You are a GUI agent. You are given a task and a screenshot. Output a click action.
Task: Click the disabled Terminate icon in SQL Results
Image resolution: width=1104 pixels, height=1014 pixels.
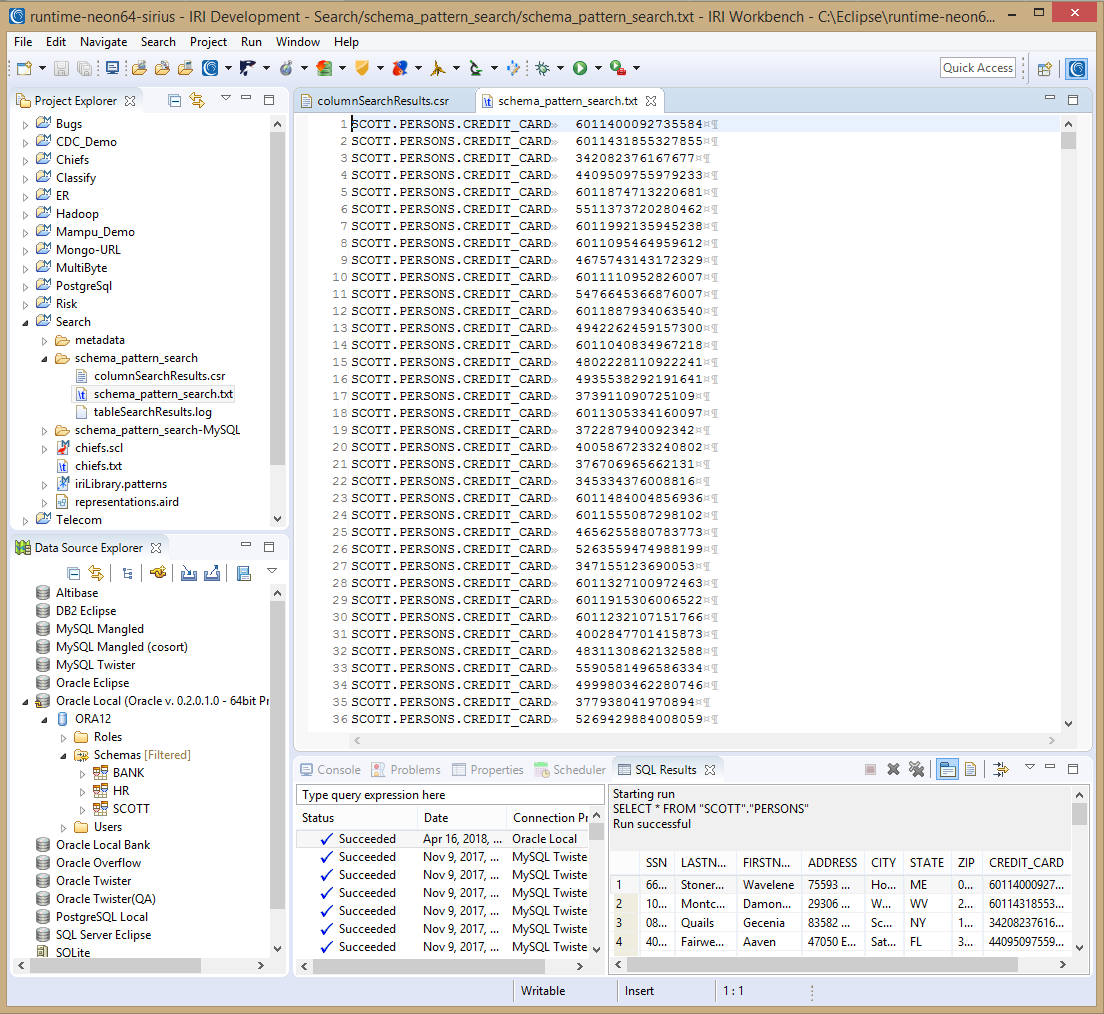pos(870,769)
